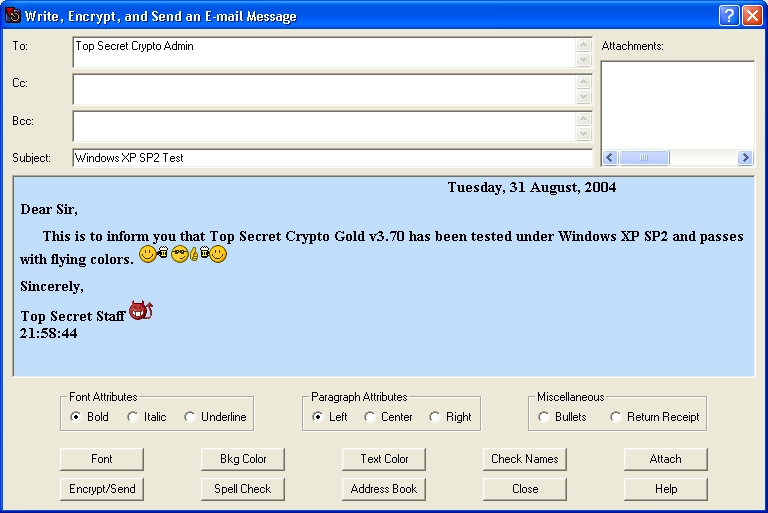Click the Close button beside Address Book
Viewport: 768px width, 513px height.
pos(525,489)
